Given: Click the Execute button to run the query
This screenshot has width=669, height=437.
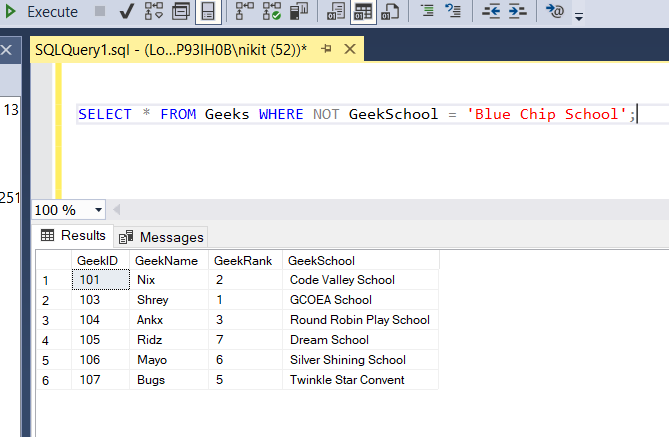Looking at the screenshot, I should [41, 12].
